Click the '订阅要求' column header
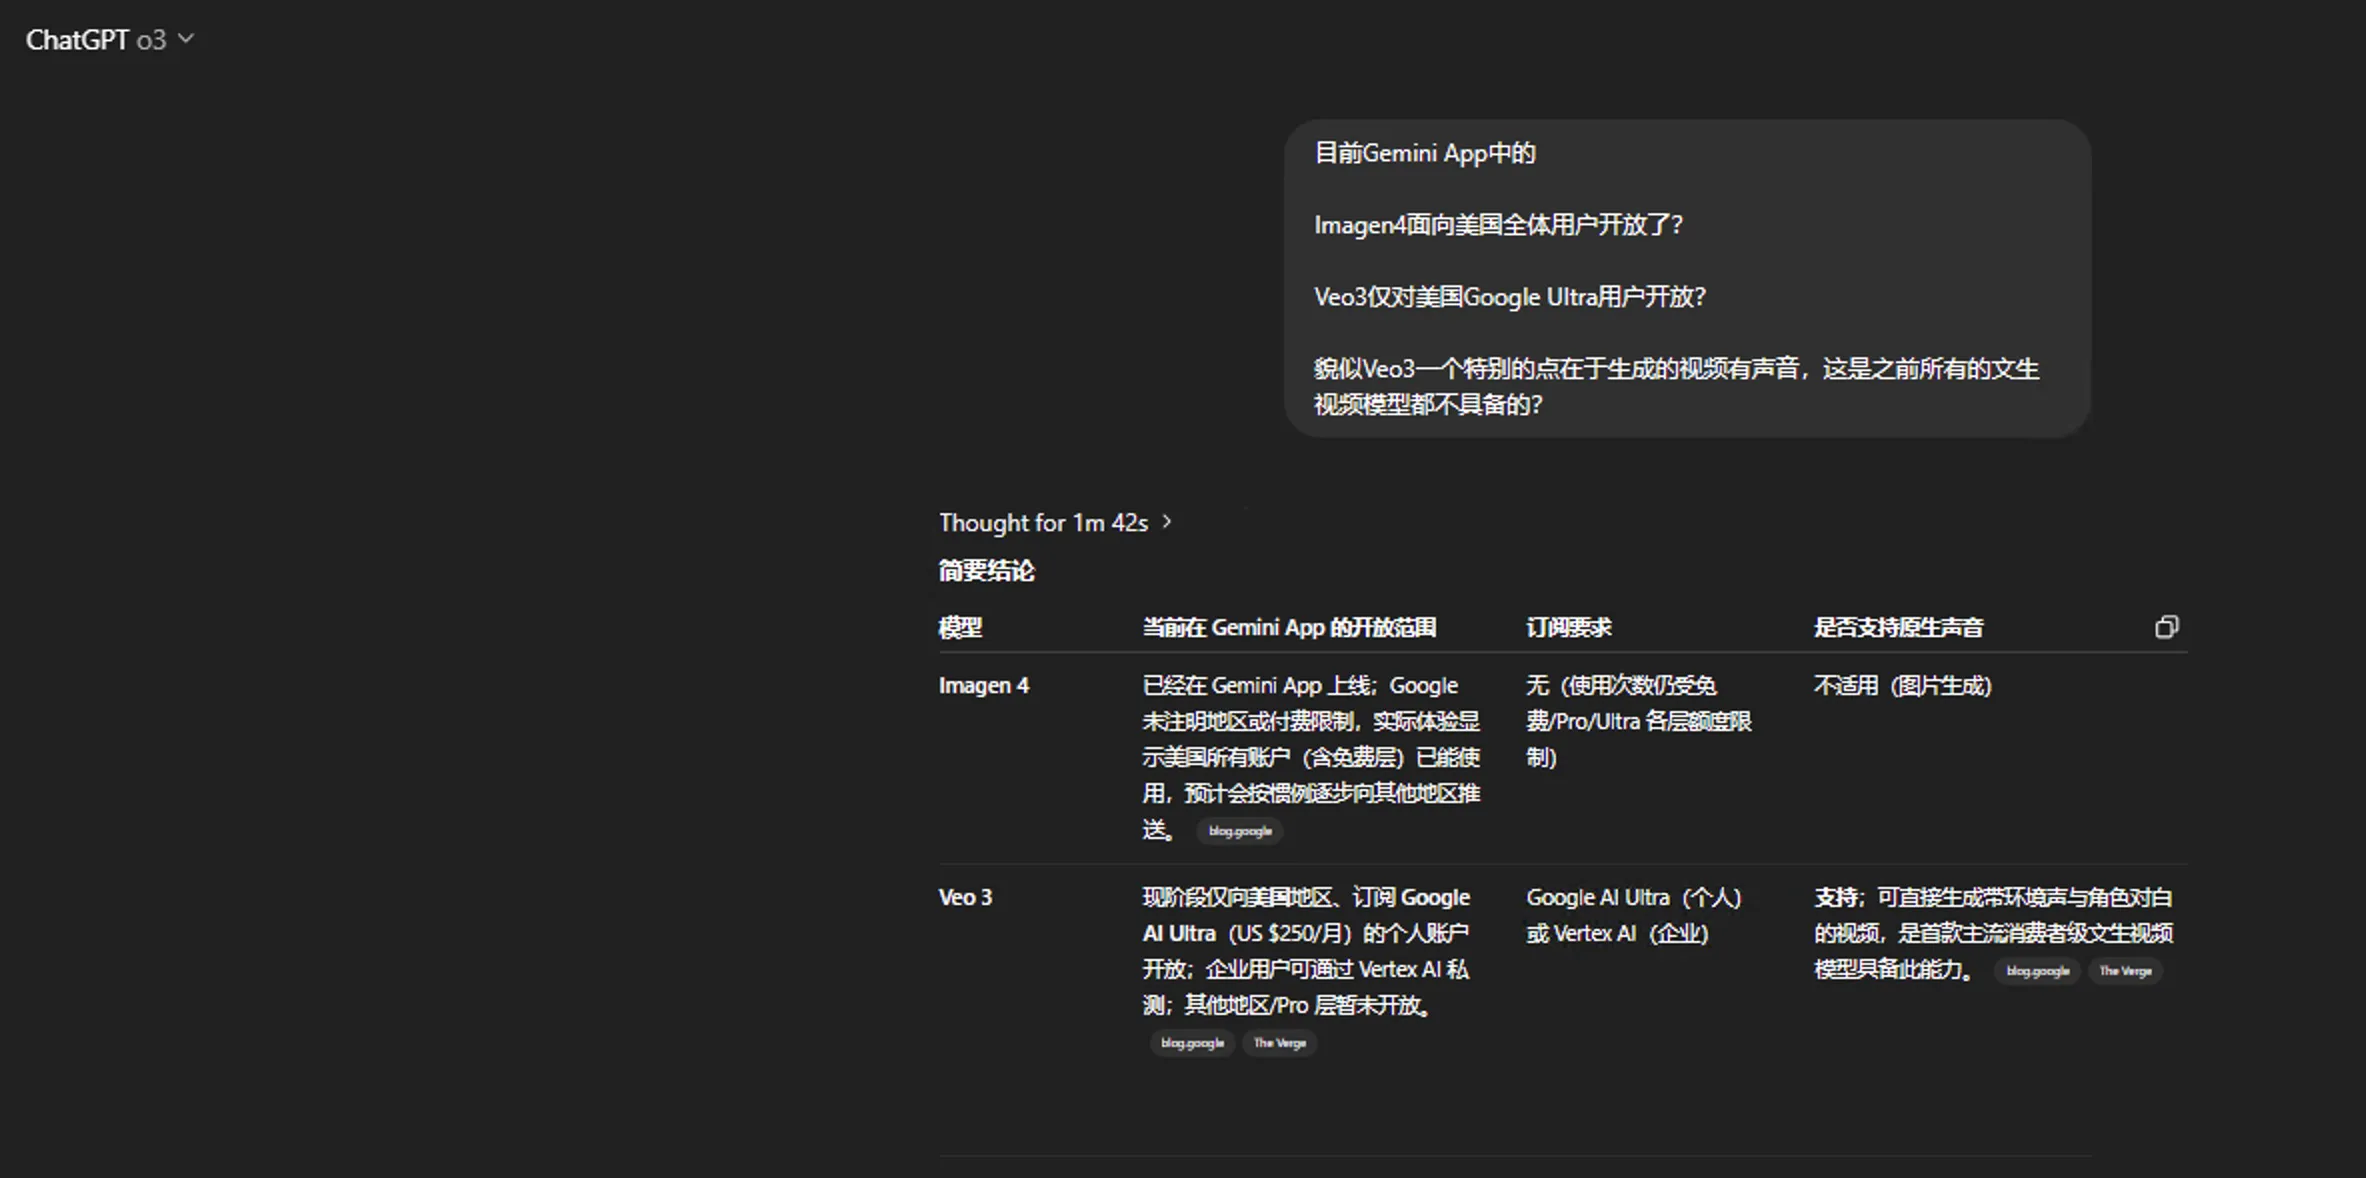 coord(1569,628)
